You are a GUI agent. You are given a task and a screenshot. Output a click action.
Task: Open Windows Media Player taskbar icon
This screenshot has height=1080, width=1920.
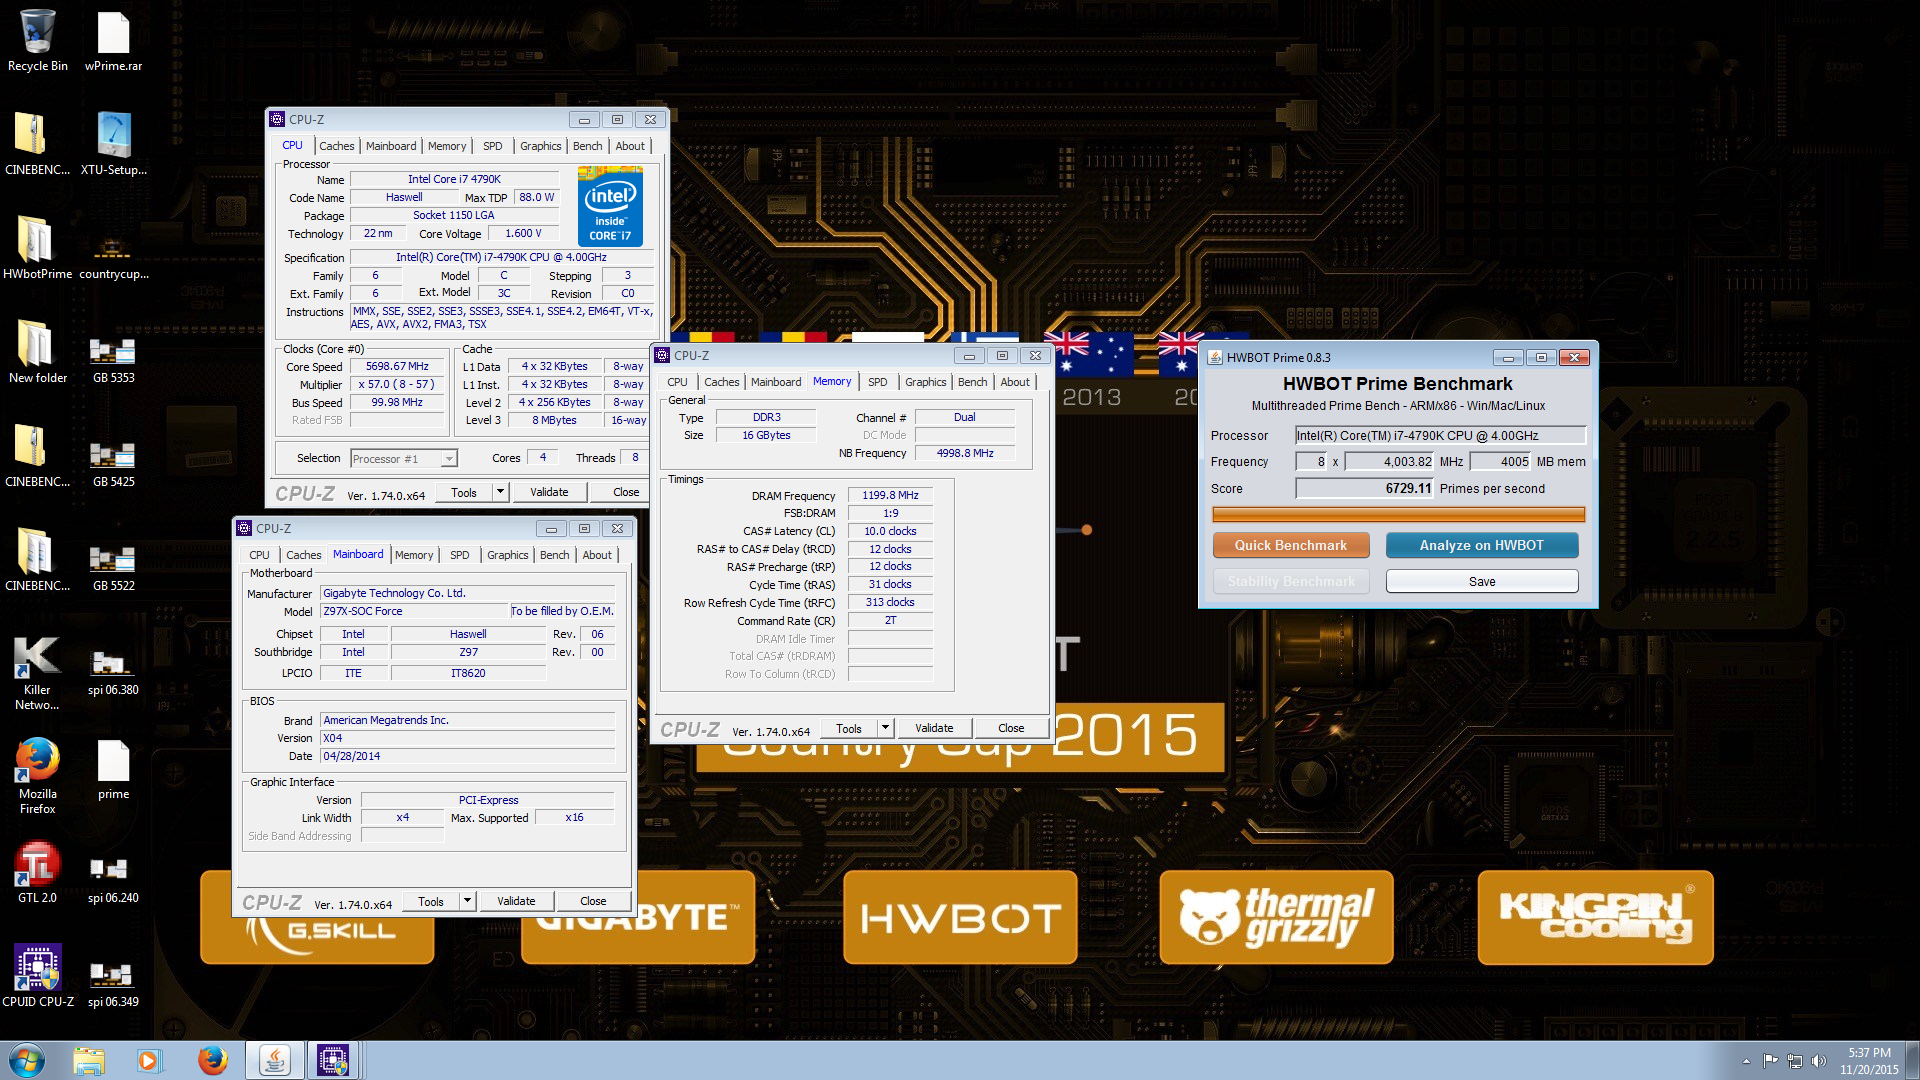[149, 1060]
